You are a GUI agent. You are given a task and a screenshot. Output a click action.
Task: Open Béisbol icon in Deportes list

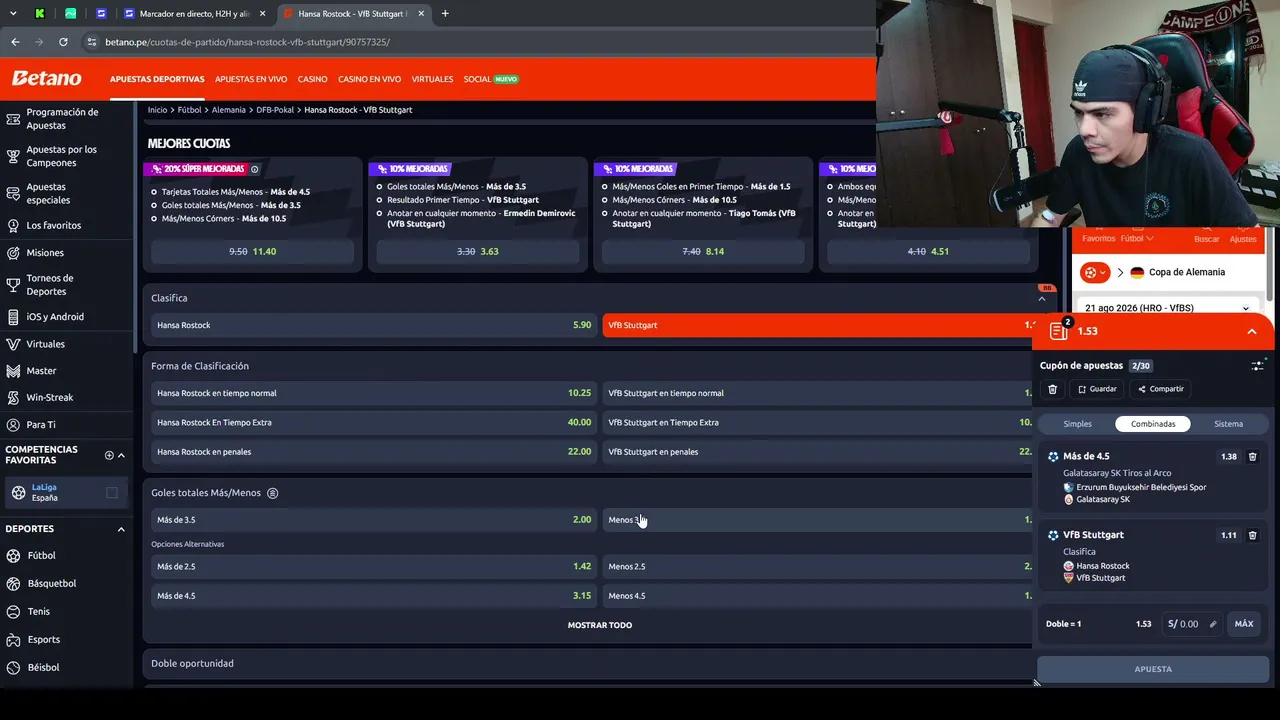[13, 667]
